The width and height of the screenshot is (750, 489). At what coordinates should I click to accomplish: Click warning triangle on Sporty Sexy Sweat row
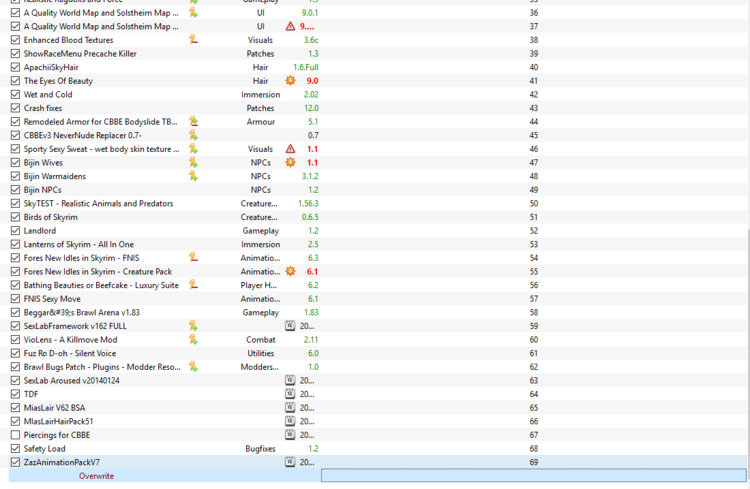pyautogui.click(x=290, y=149)
